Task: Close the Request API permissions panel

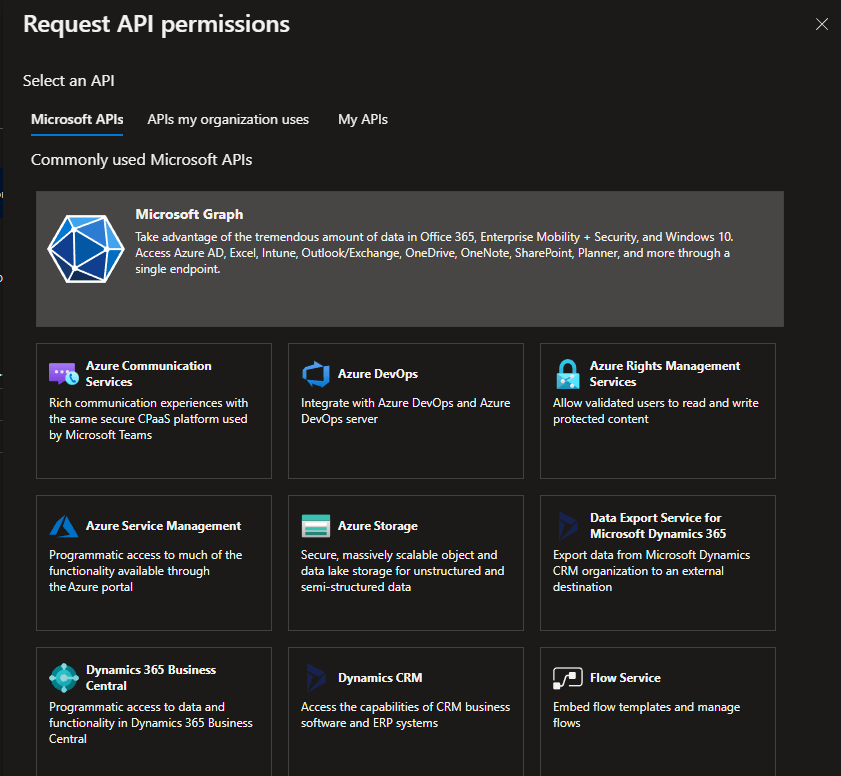Action: coord(822,24)
